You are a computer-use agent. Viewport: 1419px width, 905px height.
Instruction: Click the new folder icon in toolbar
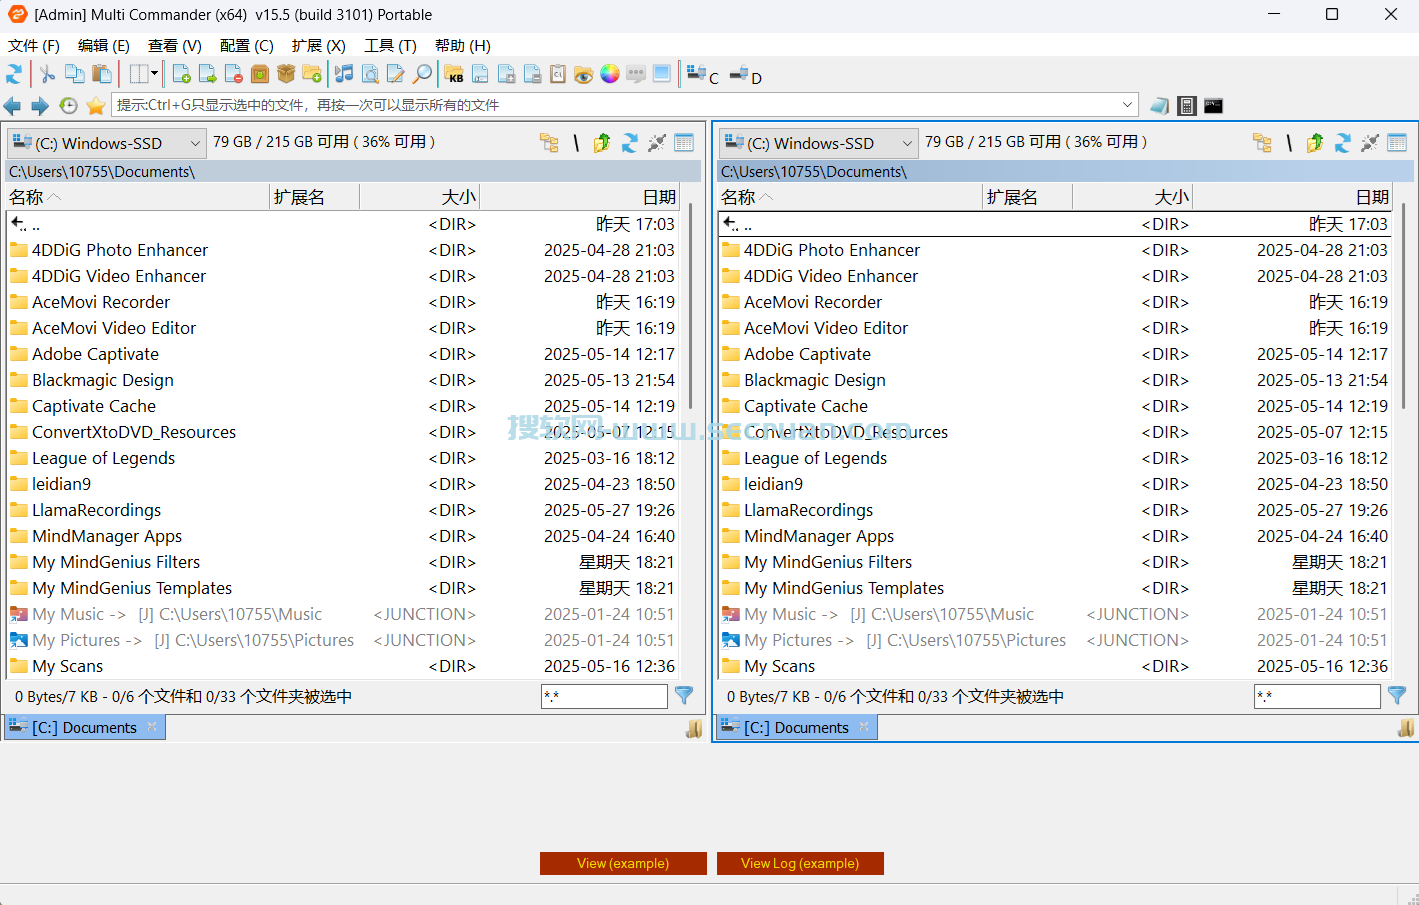tap(312, 74)
